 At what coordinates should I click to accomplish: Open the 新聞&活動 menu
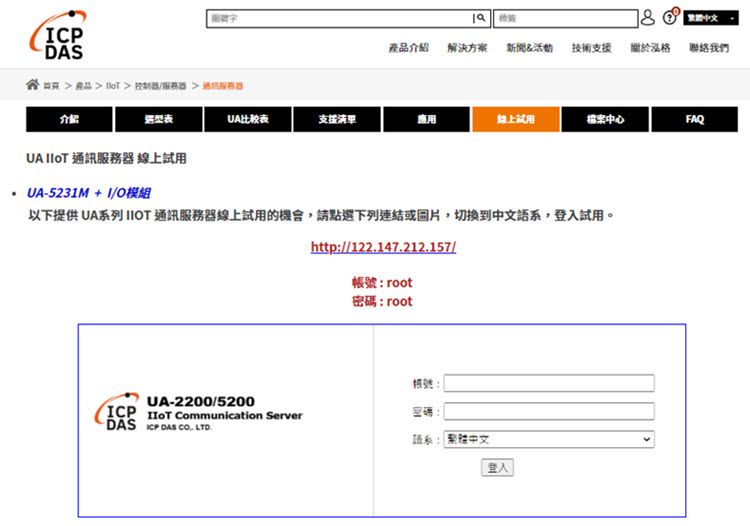[x=529, y=48]
